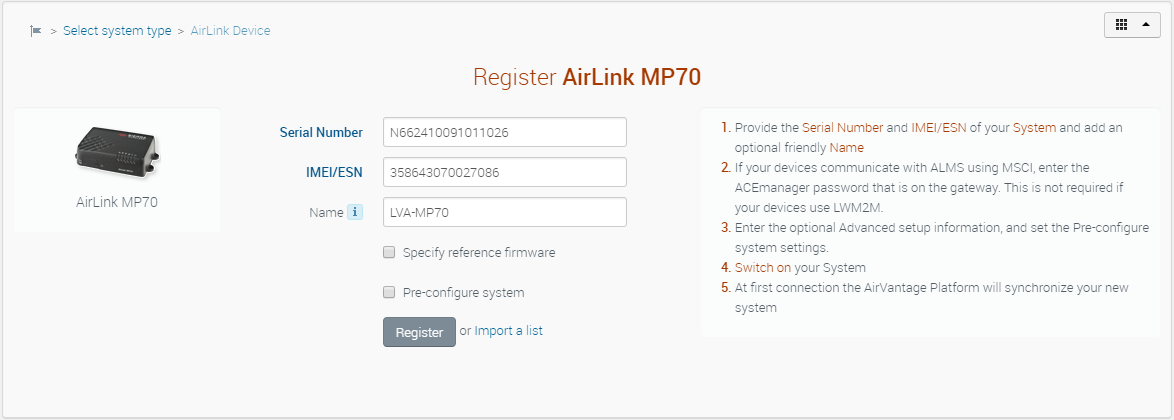Screen dimensions: 1174x420
Task: Click the grid icon at top right
Action: click(1121, 25)
